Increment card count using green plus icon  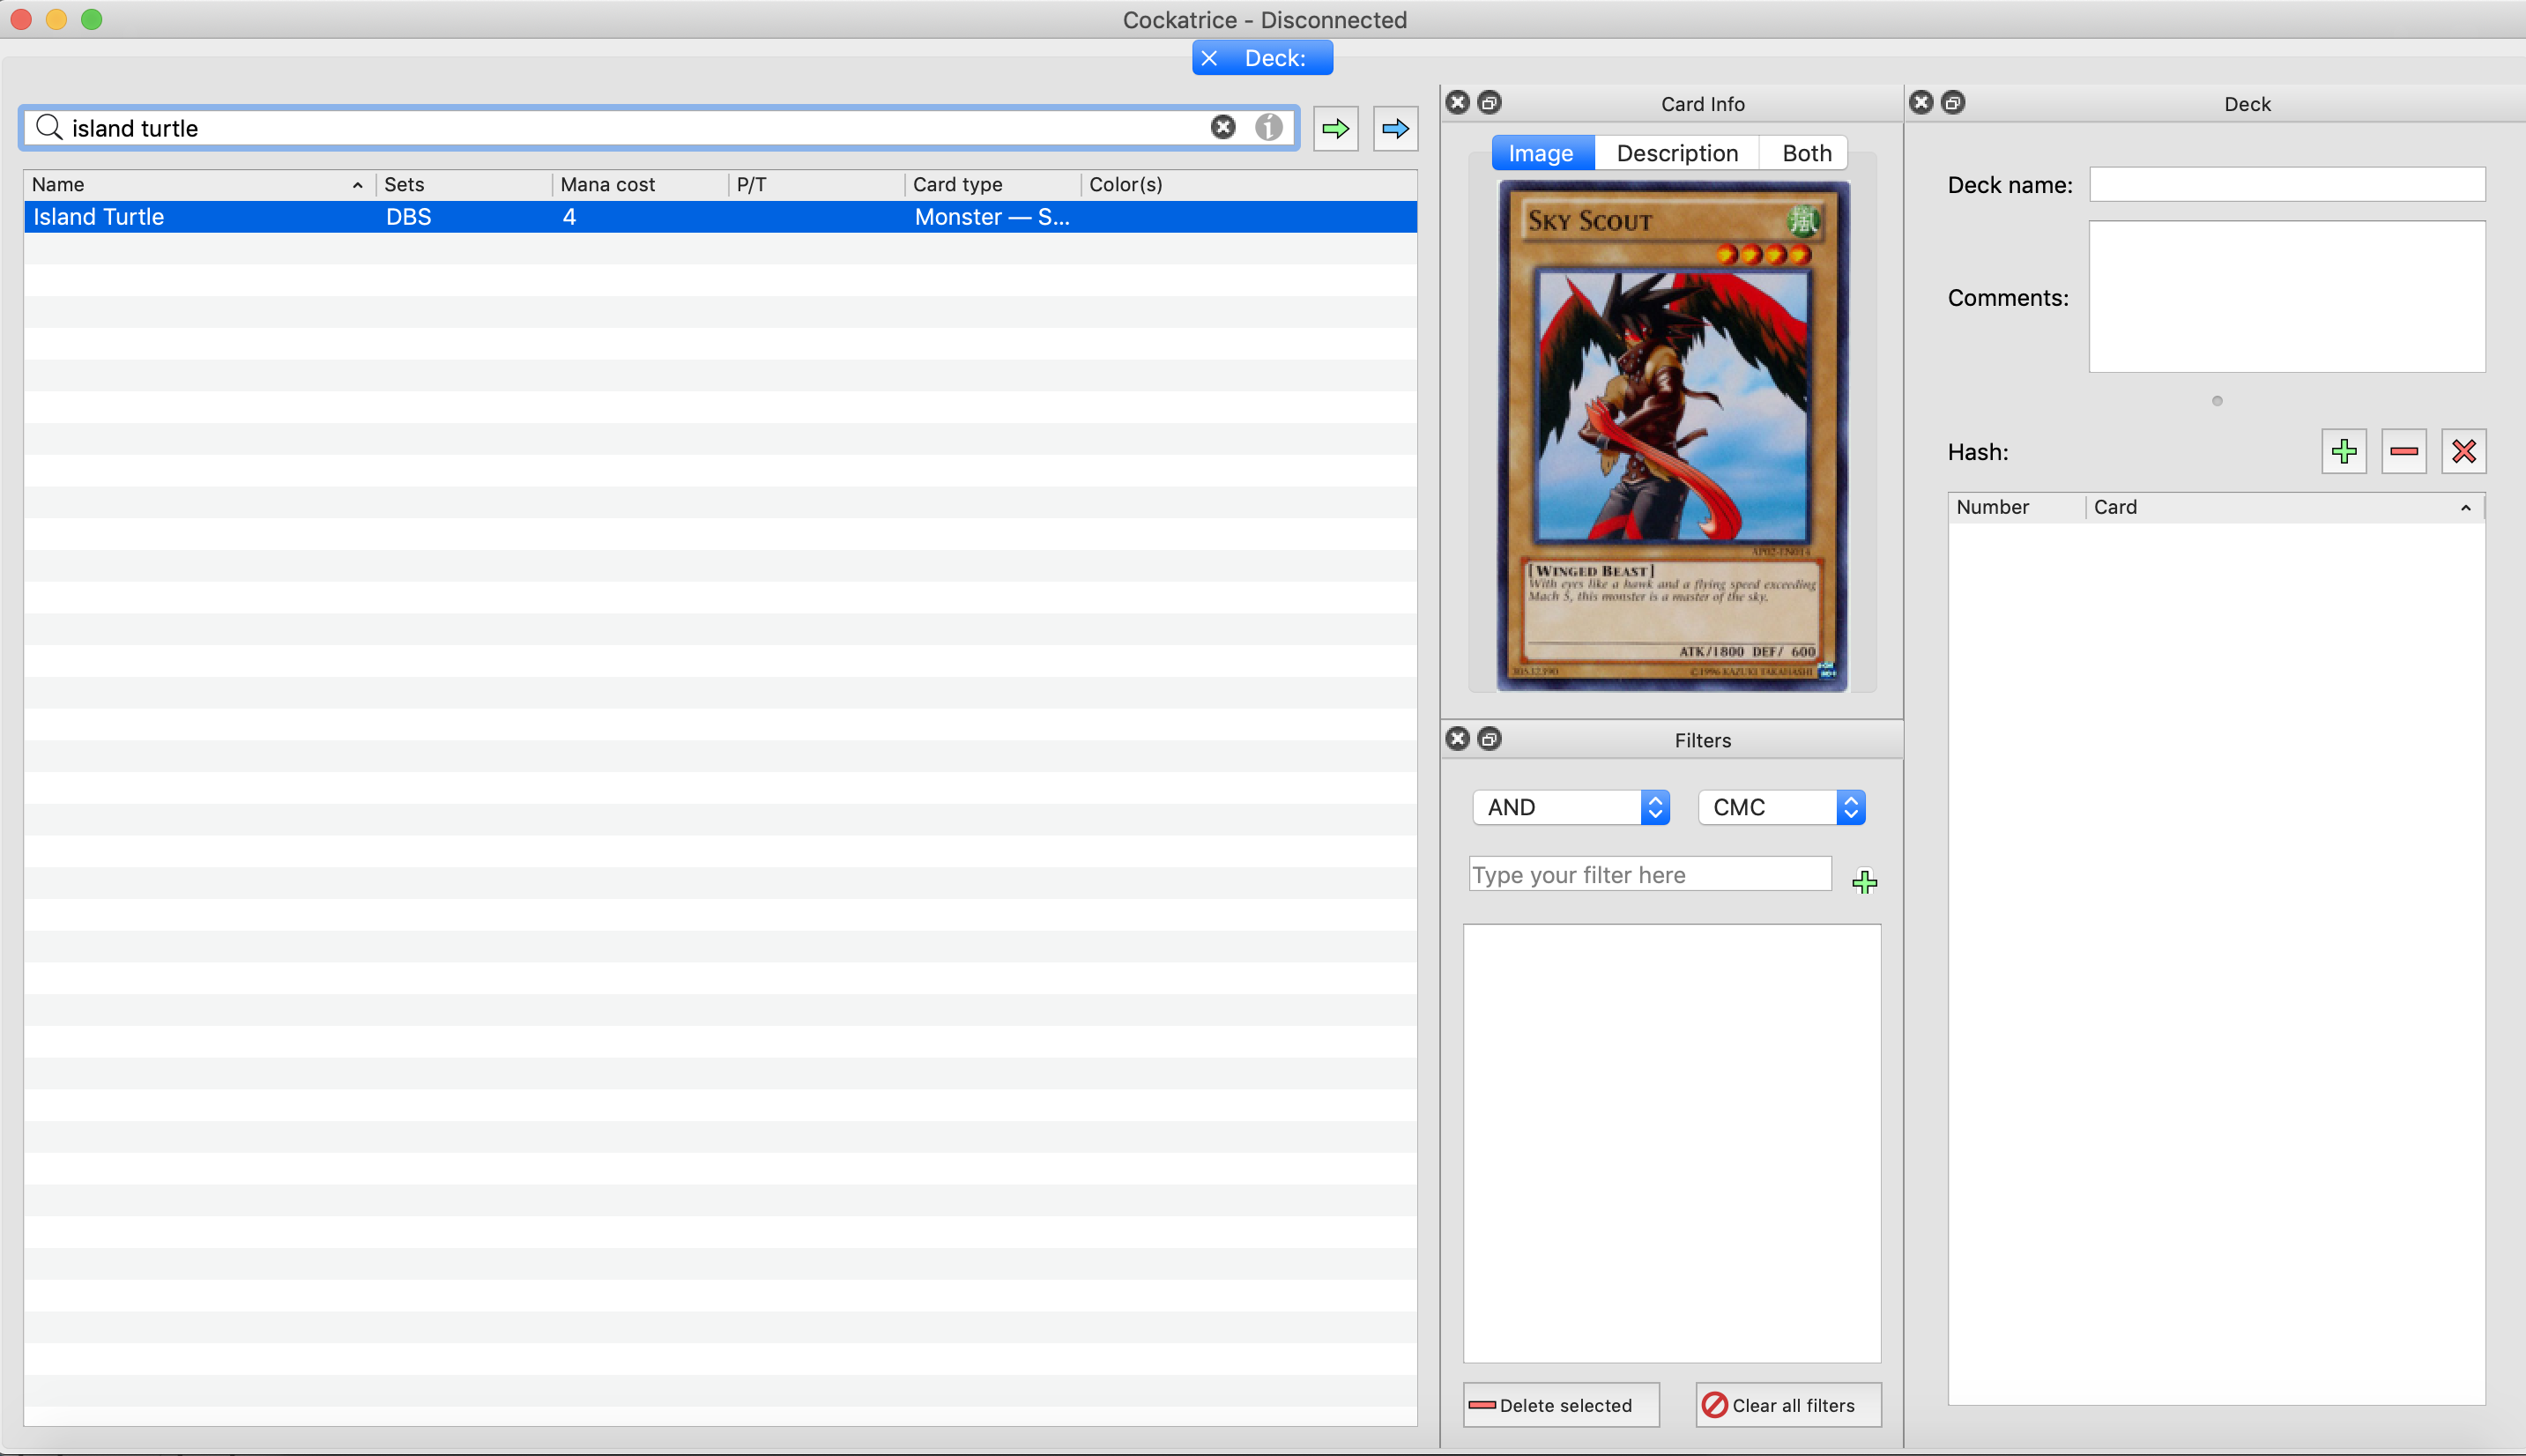coord(2344,451)
